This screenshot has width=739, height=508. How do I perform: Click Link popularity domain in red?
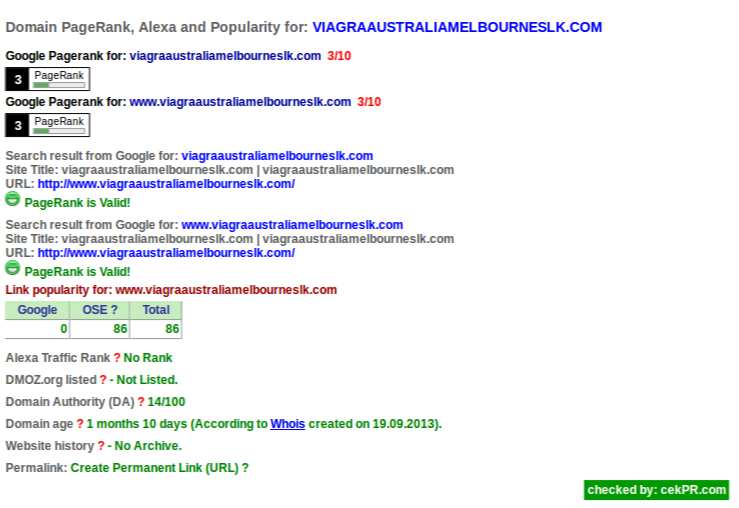226,290
